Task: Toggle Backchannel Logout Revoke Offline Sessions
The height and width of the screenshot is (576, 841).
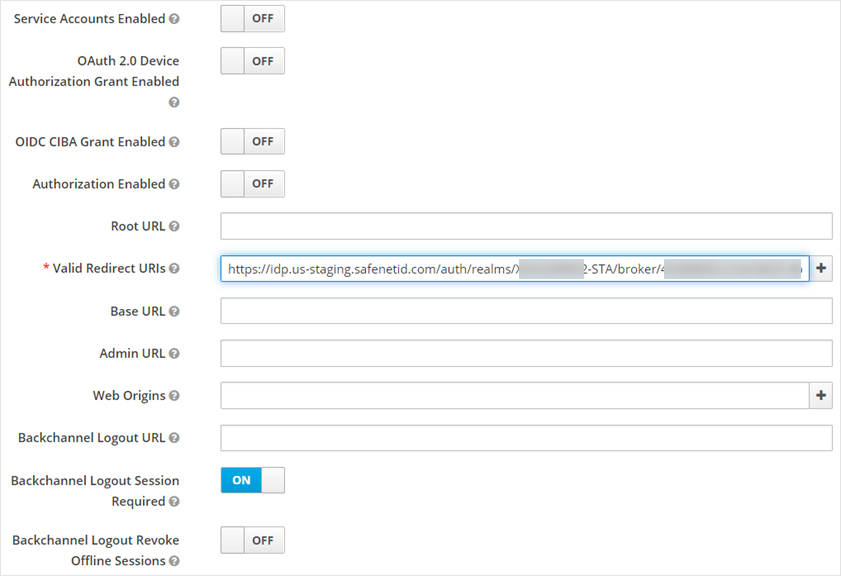Action: point(252,540)
